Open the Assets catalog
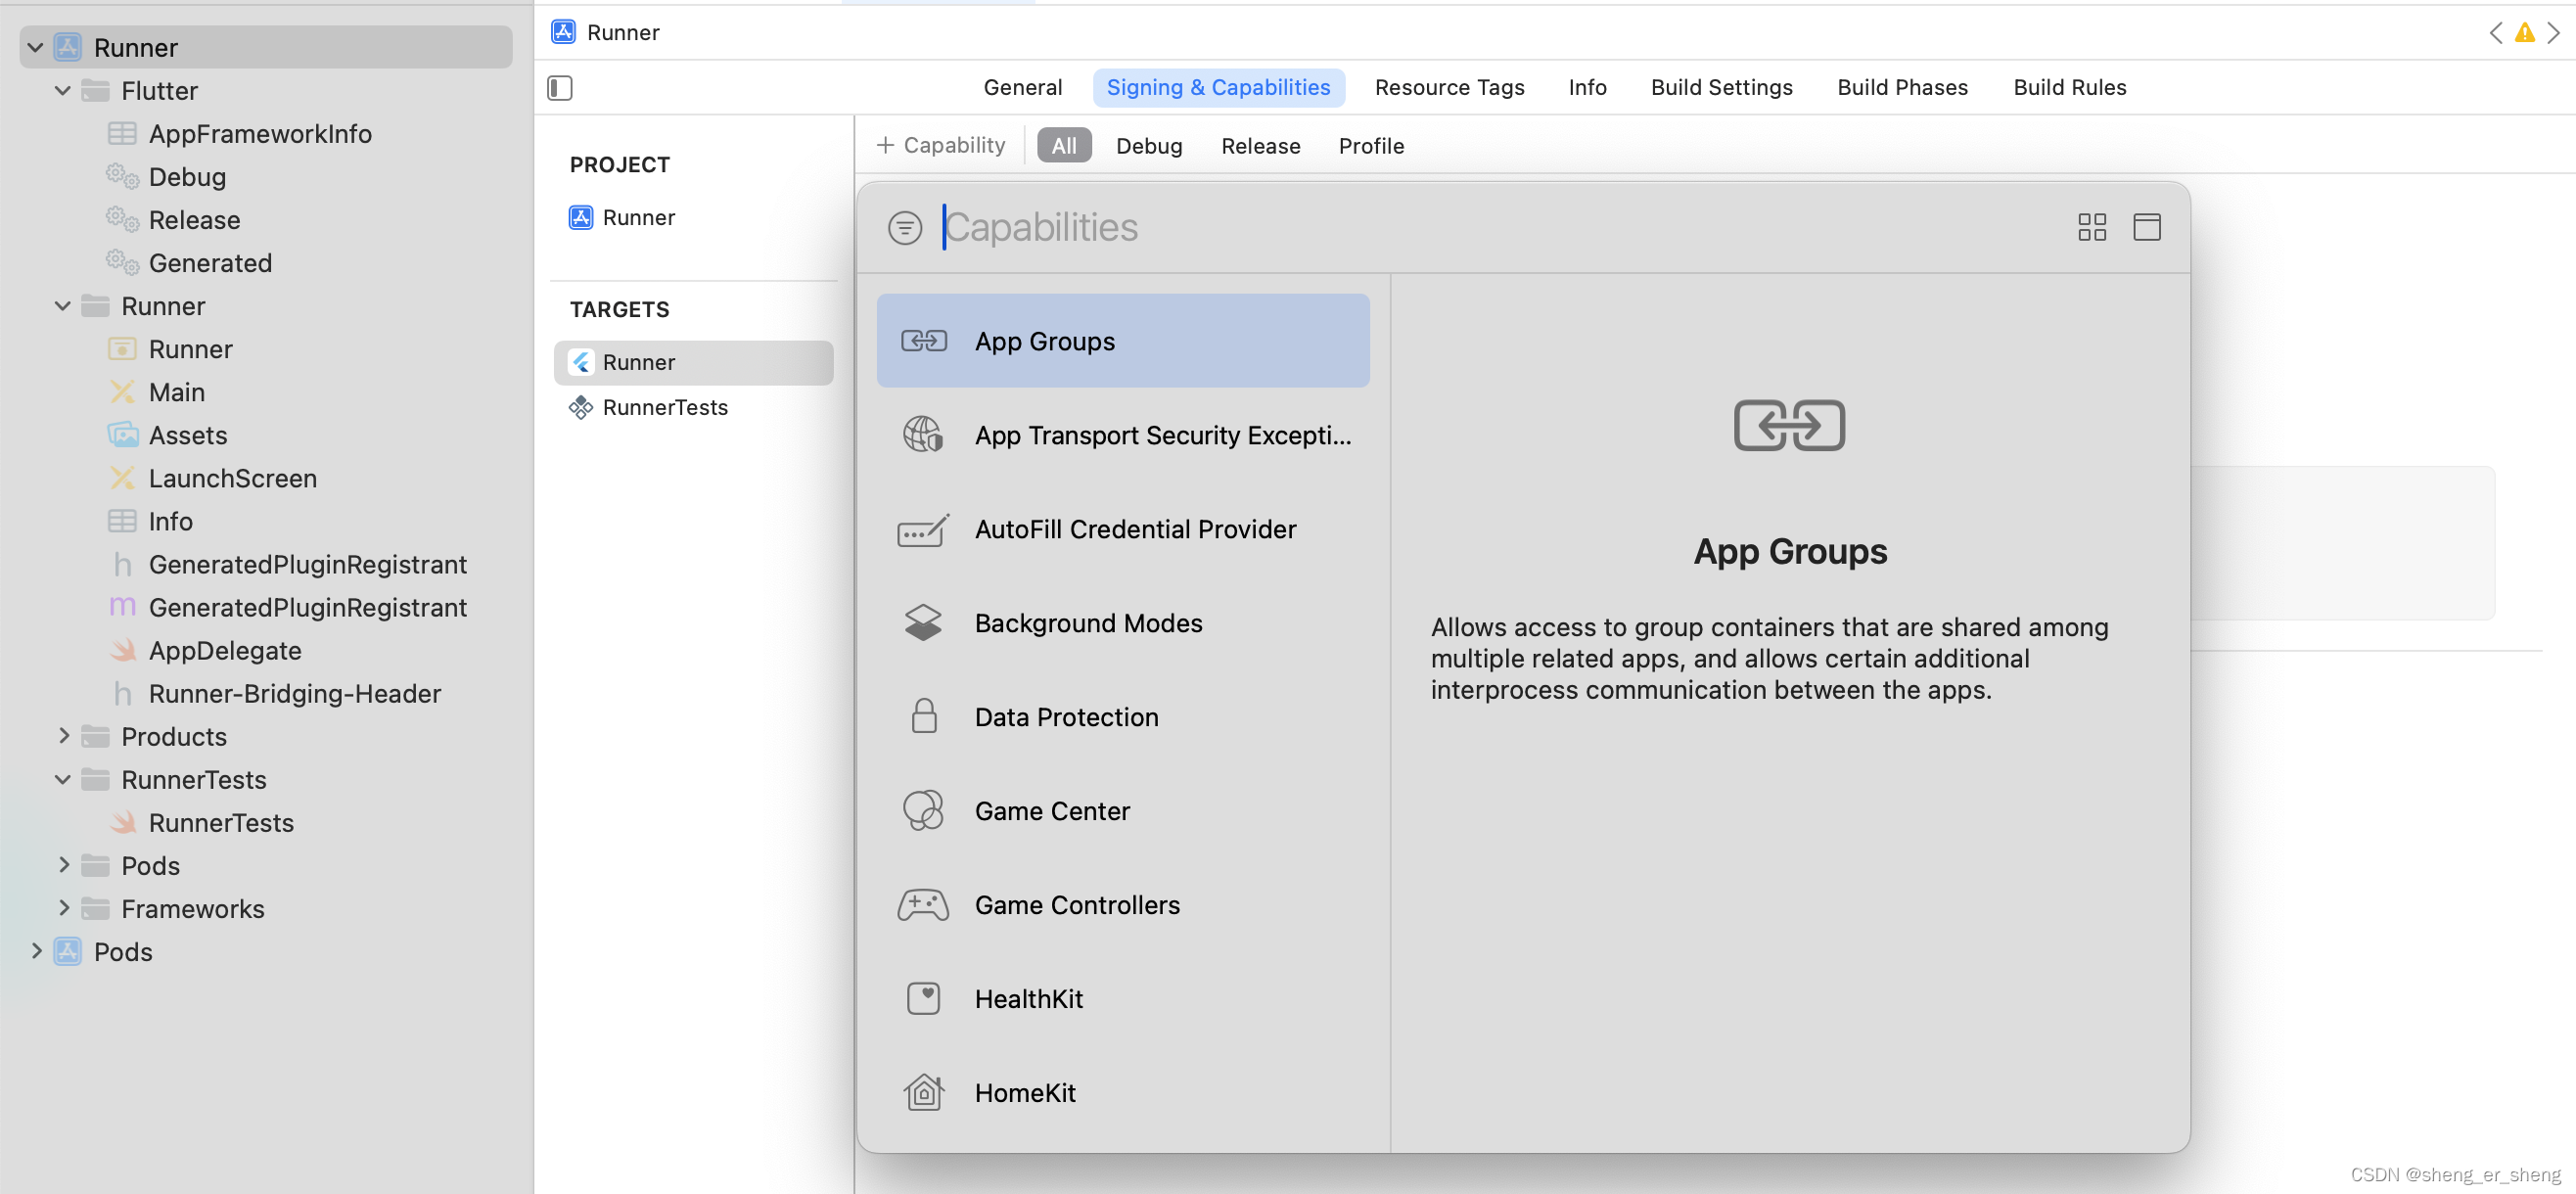2576x1194 pixels. point(188,435)
